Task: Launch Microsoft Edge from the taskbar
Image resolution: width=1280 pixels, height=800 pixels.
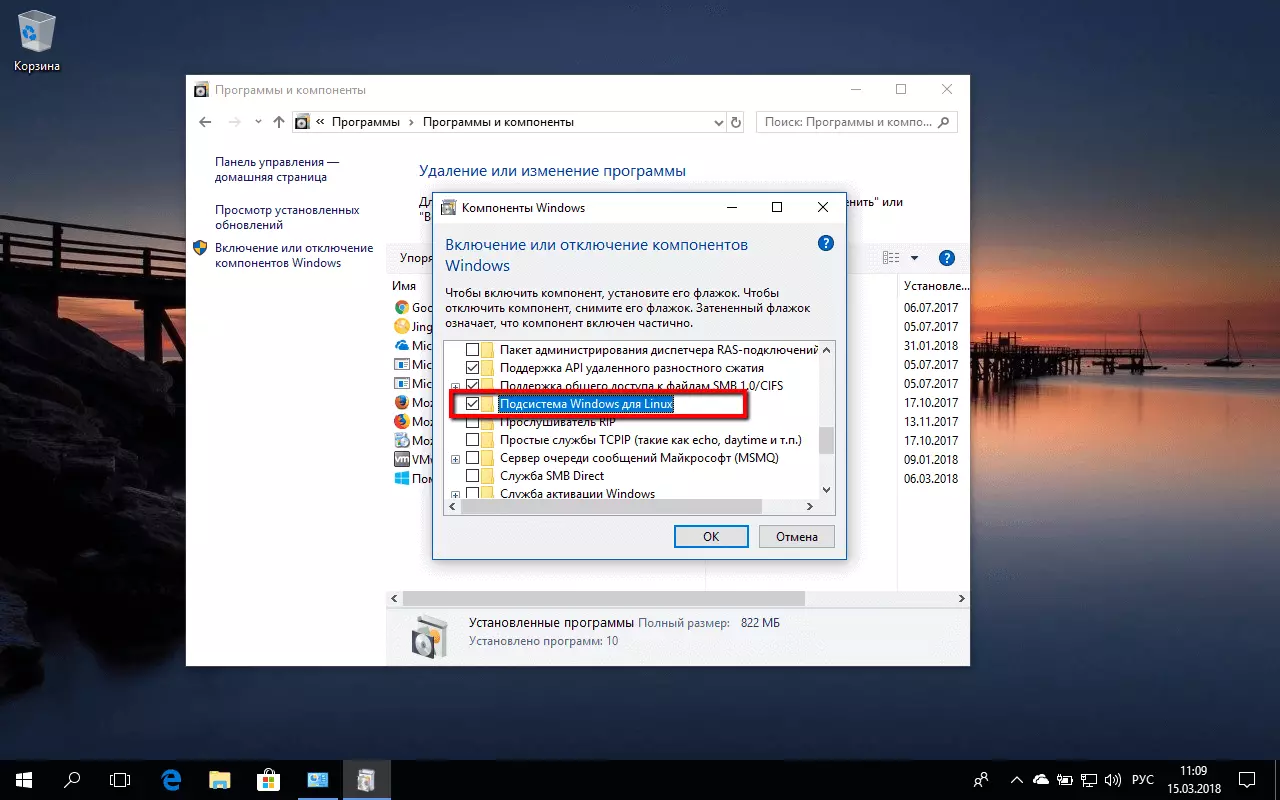Action: pyautogui.click(x=171, y=779)
